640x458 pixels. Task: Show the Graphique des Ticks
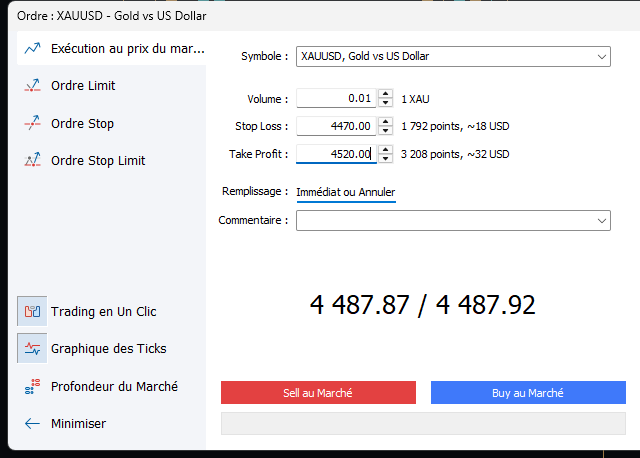(109, 349)
